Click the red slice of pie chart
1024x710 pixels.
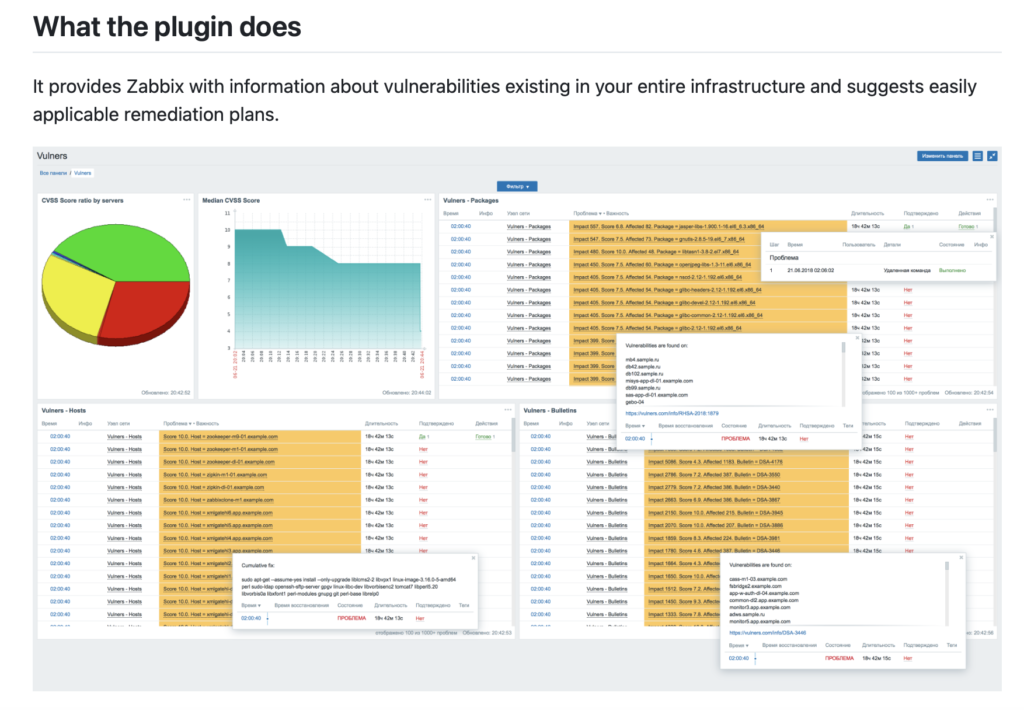147,310
